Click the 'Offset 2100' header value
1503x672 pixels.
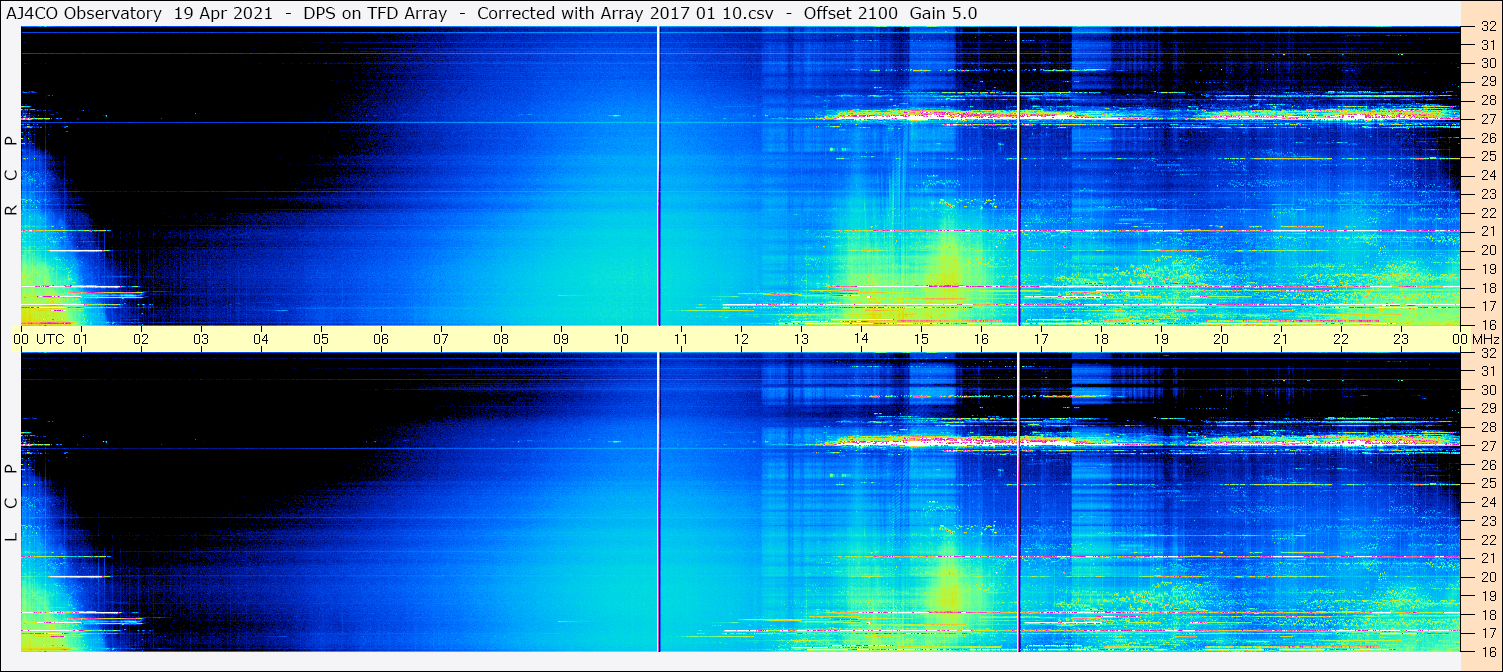(x=849, y=13)
